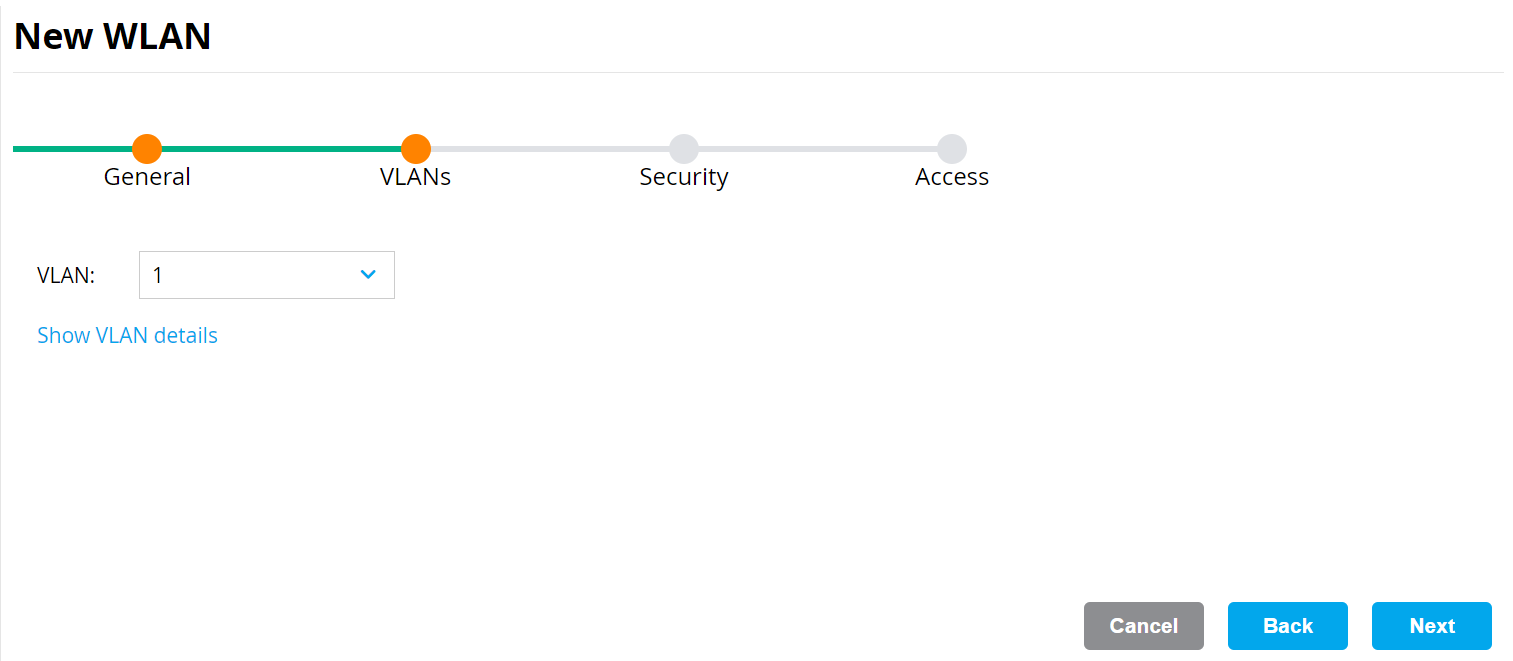
Task: Click green progress line between General and VLANs
Action: pyautogui.click(x=281, y=149)
